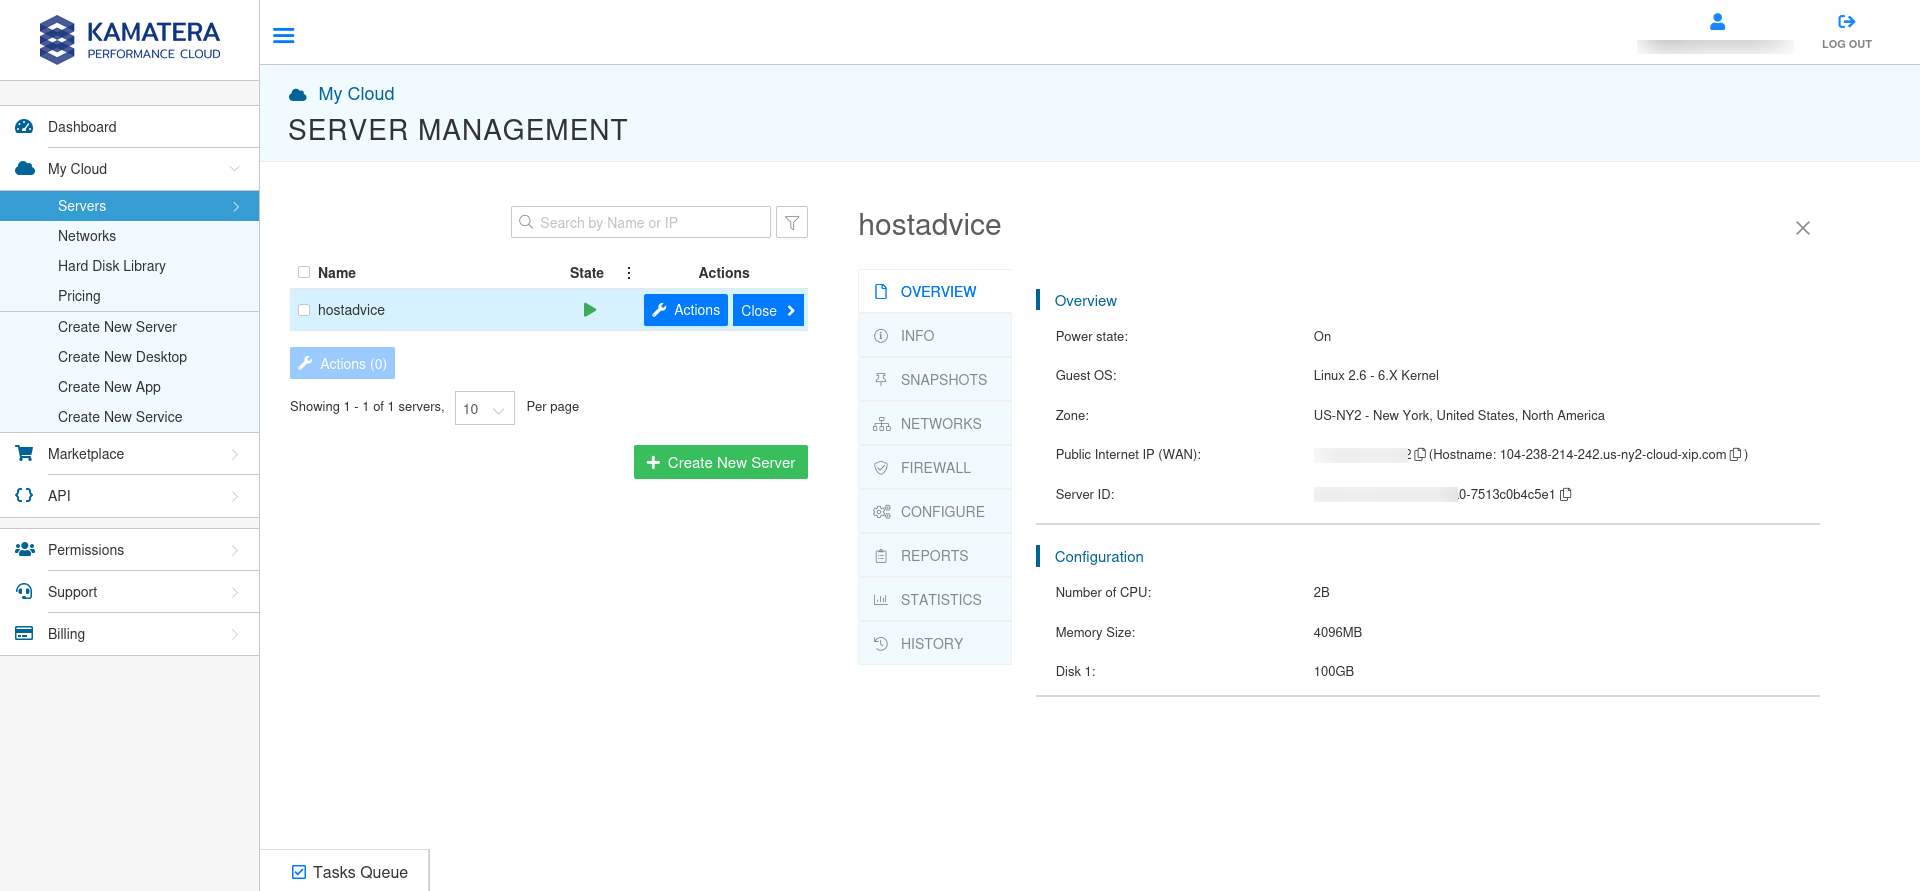Open the NETWORKS tab
Image resolution: width=1920 pixels, height=891 pixels.
[935, 424]
